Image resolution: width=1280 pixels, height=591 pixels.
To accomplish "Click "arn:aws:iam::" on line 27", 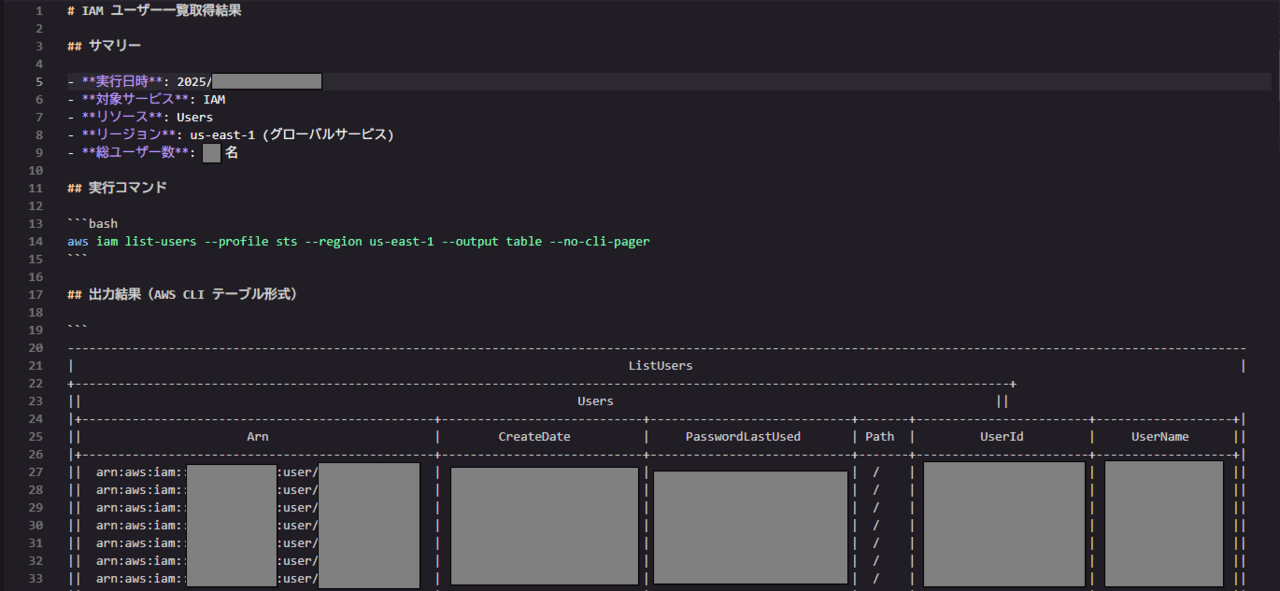I will point(142,472).
